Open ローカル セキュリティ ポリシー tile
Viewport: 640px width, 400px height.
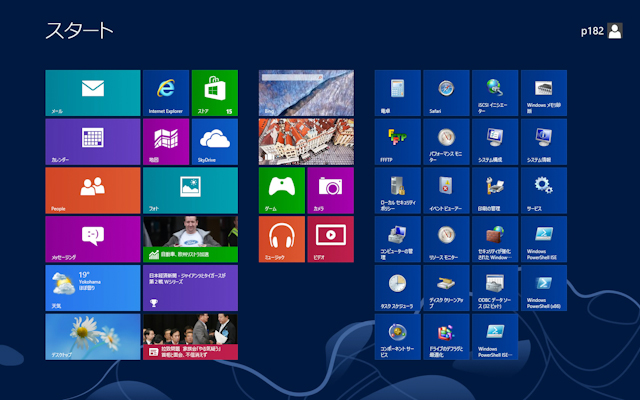pyautogui.click(x=398, y=191)
